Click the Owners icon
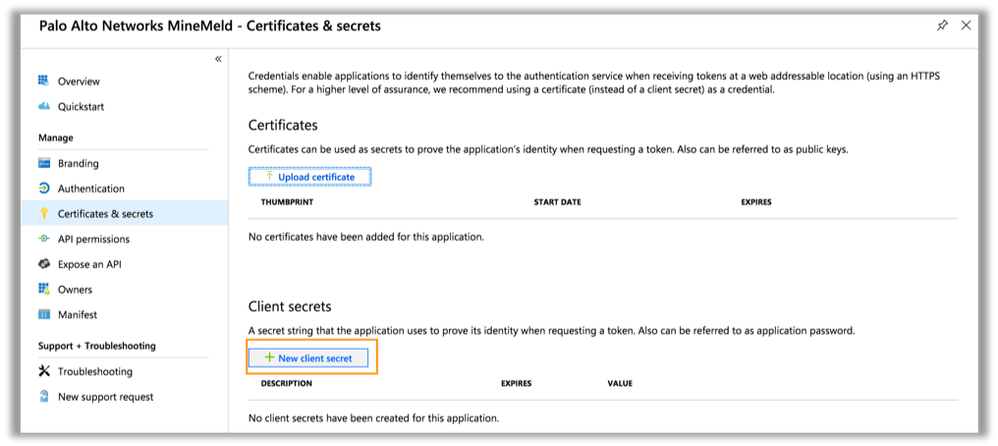Image resolution: width=998 pixels, height=446 pixels. pos(44,289)
